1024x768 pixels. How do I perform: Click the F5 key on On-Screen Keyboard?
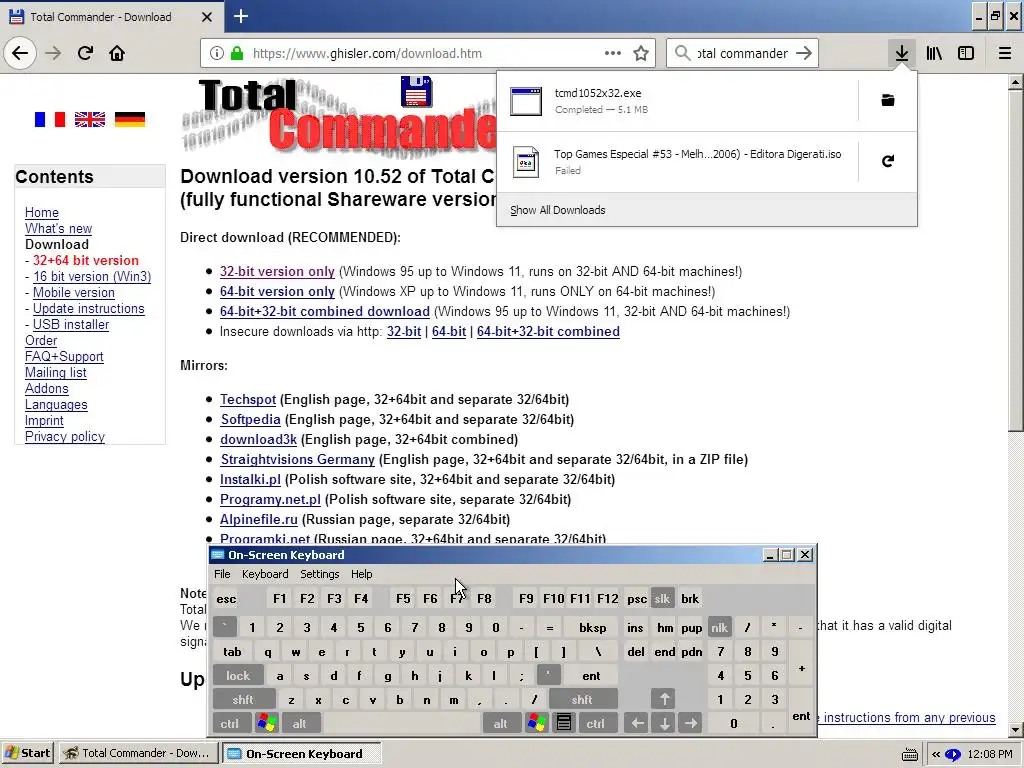pos(403,599)
